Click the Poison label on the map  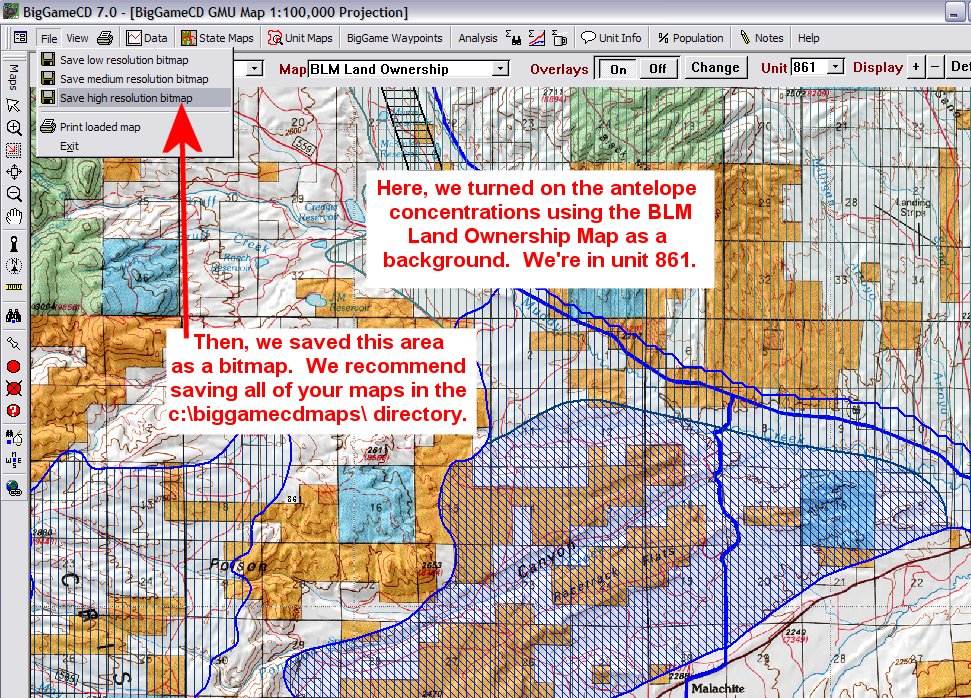tap(238, 565)
